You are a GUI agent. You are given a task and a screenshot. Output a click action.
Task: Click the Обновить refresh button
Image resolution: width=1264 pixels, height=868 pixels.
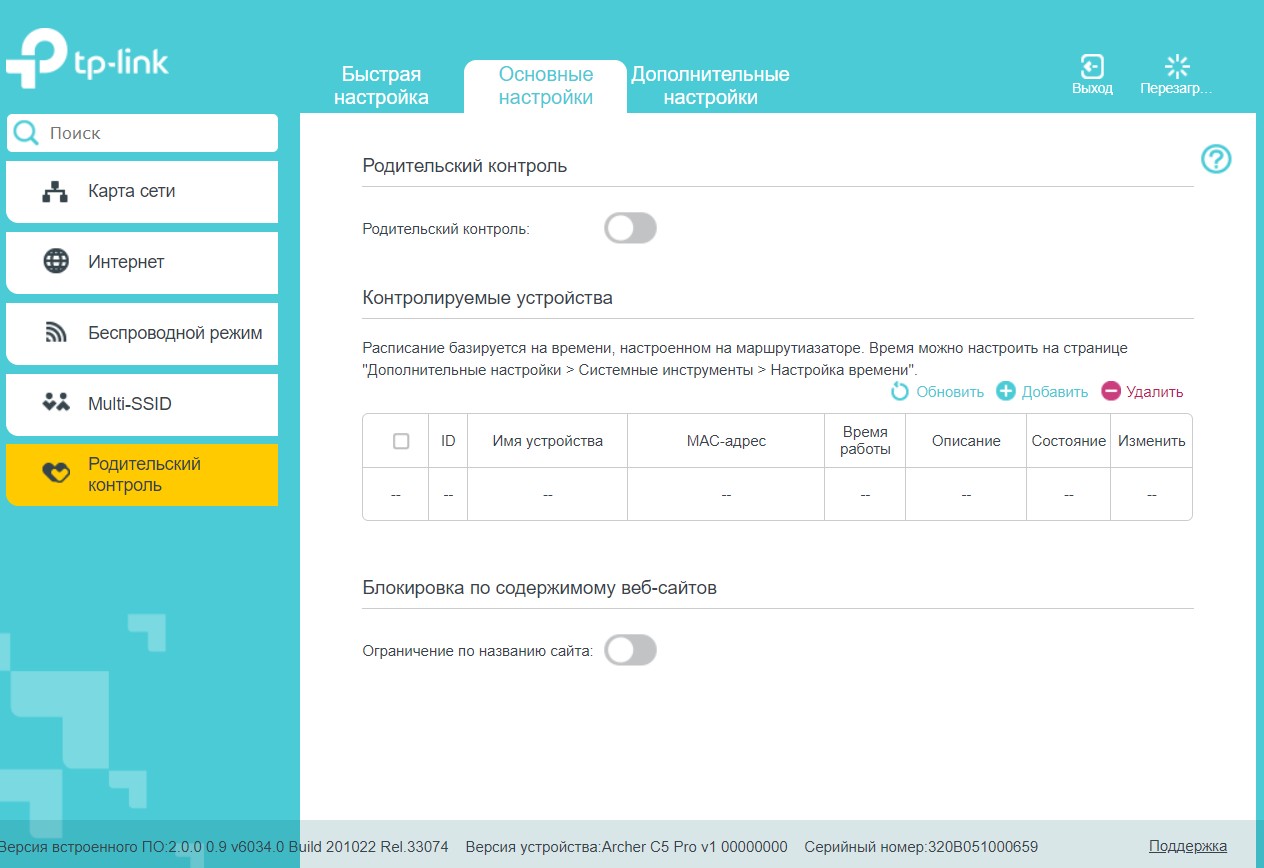938,392
